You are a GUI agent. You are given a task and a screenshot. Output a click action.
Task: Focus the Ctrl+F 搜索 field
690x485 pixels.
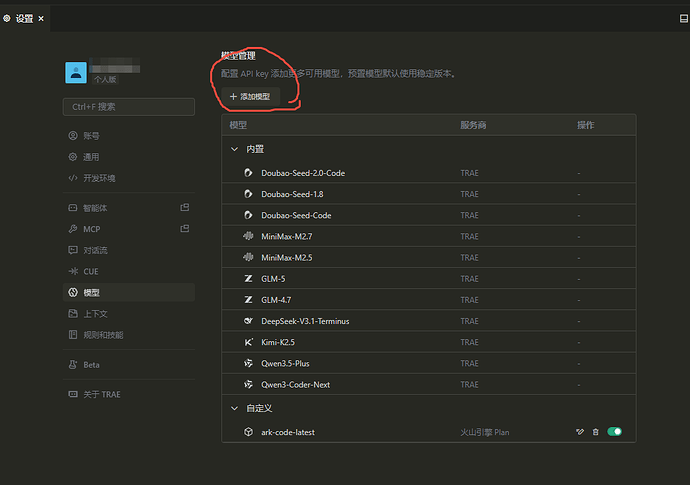[x=129, y=107]
